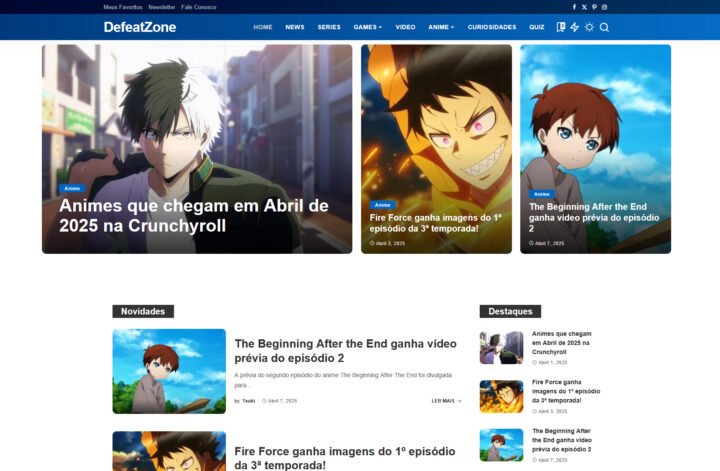Open the Facebook social icon
This screenshot has height=471, width=720.
pos(574,7)
